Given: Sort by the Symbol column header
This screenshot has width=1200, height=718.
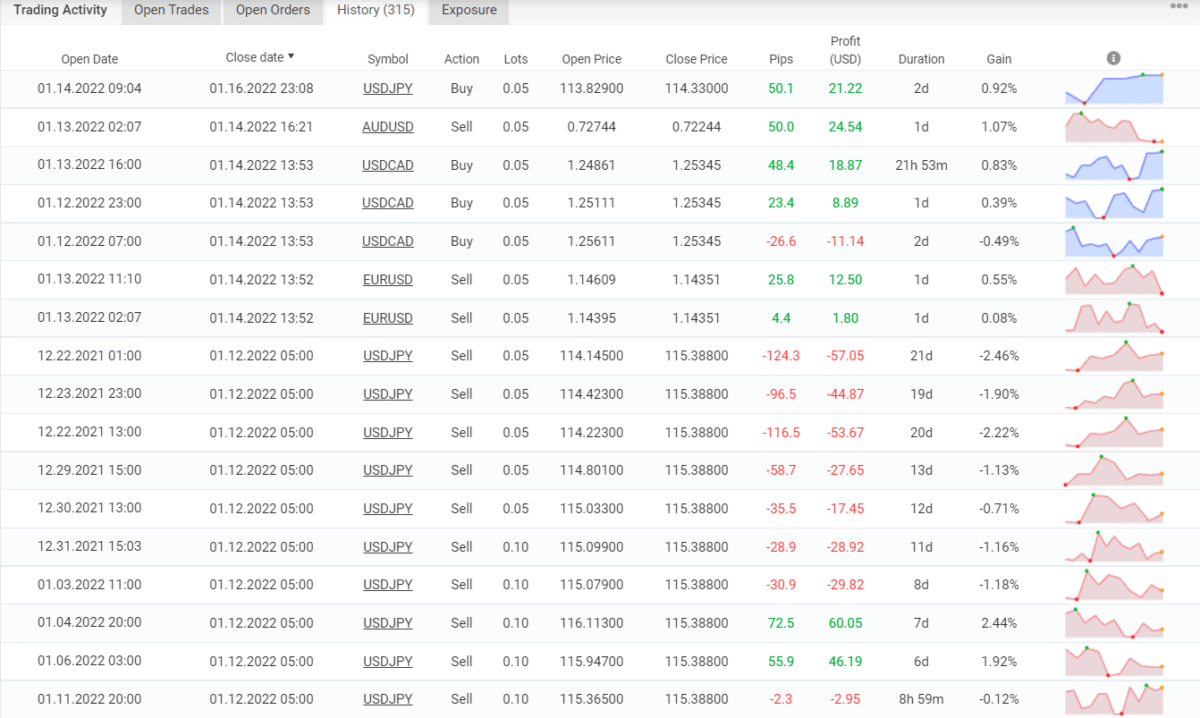Looking at the screenshot, I should point(388,59).
